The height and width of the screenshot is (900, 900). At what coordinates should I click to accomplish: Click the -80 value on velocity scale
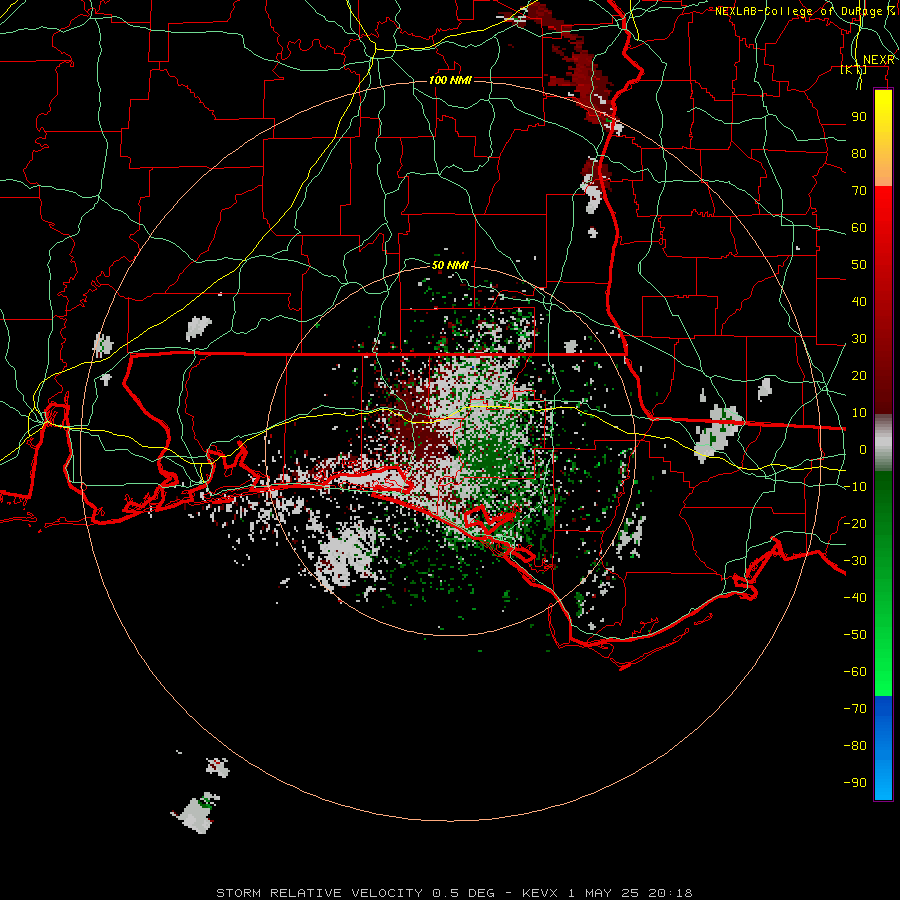click(x=855, y=746)
